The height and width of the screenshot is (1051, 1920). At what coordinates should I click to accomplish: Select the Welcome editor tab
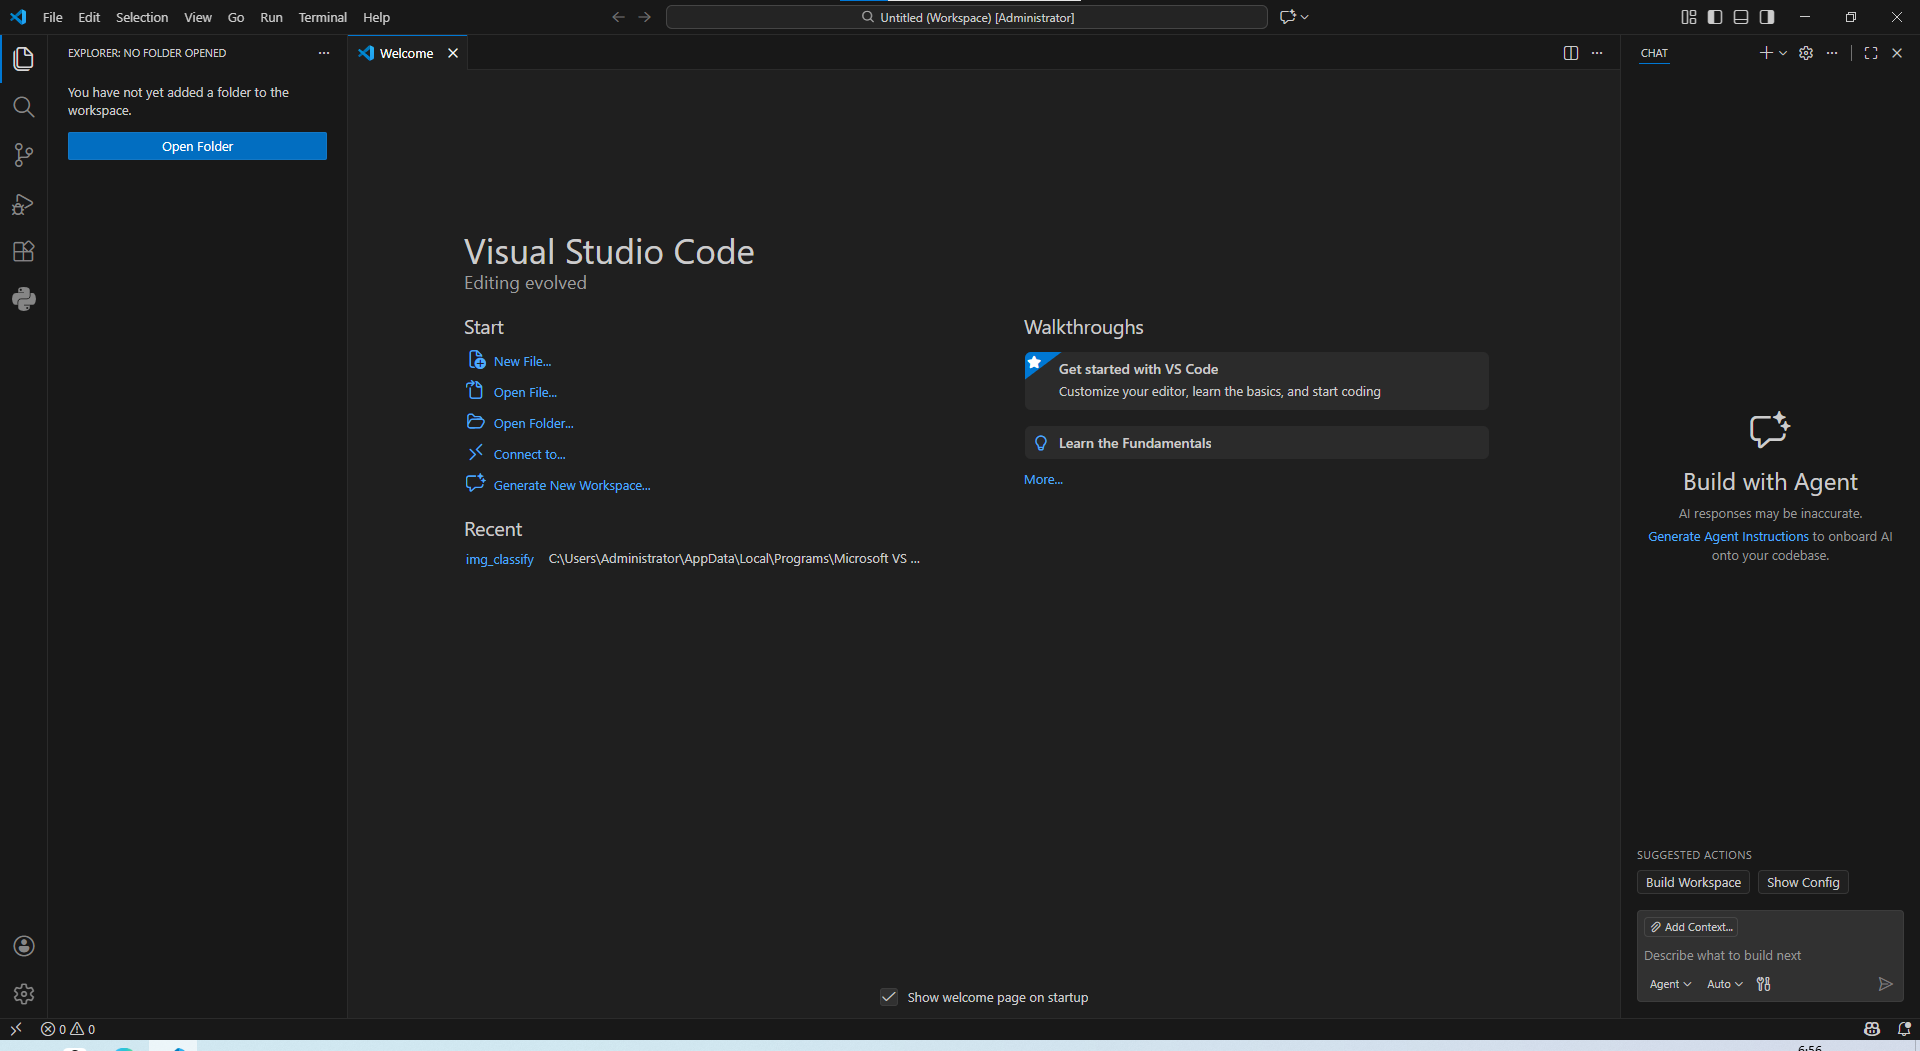(406, 53)
